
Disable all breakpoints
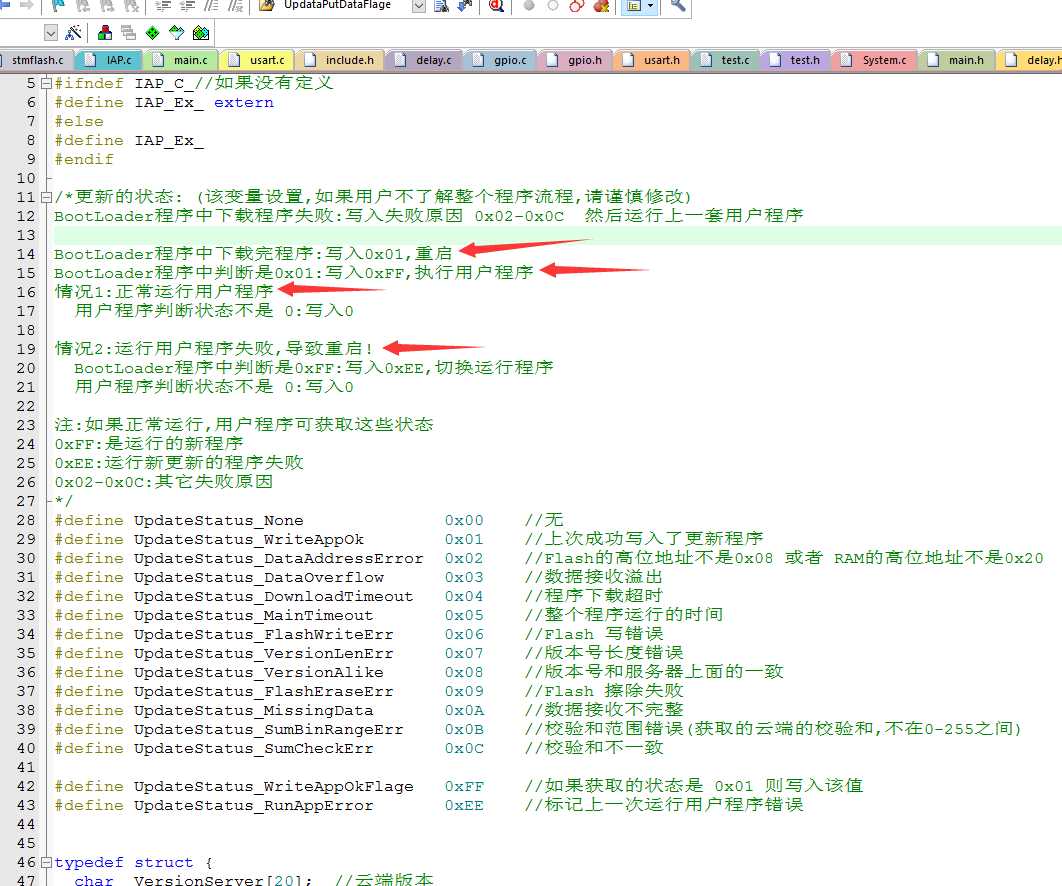pos(577,6)
